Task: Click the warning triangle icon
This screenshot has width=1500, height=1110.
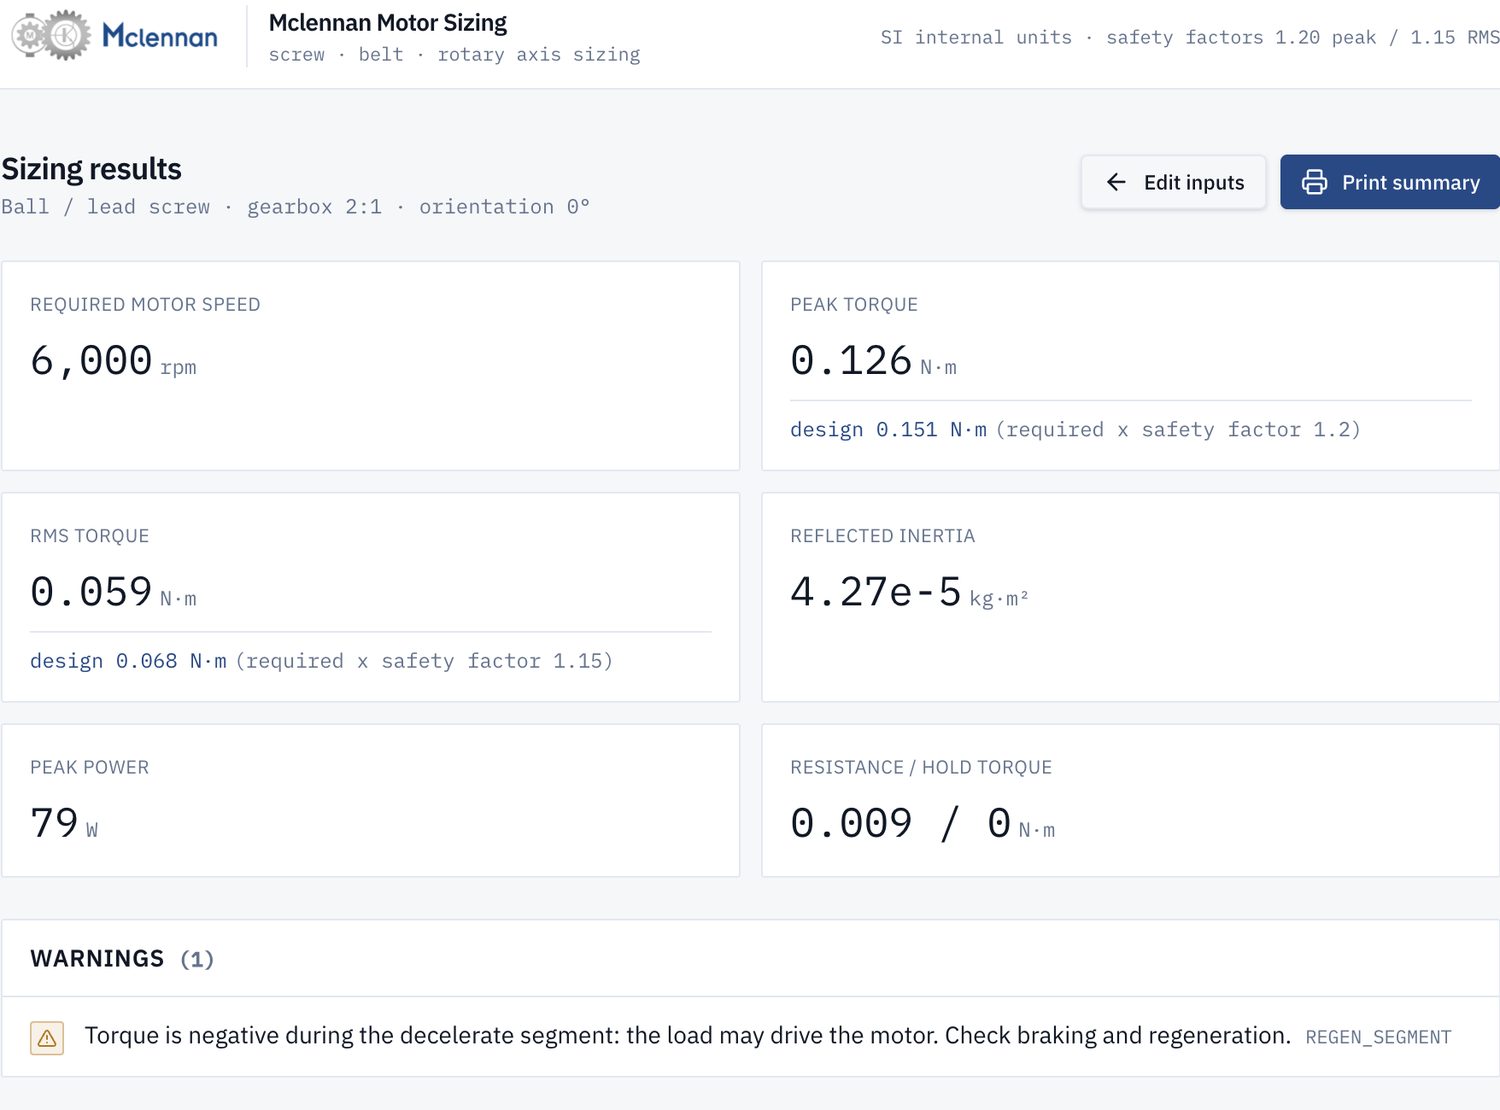Action: [47, 1038]
